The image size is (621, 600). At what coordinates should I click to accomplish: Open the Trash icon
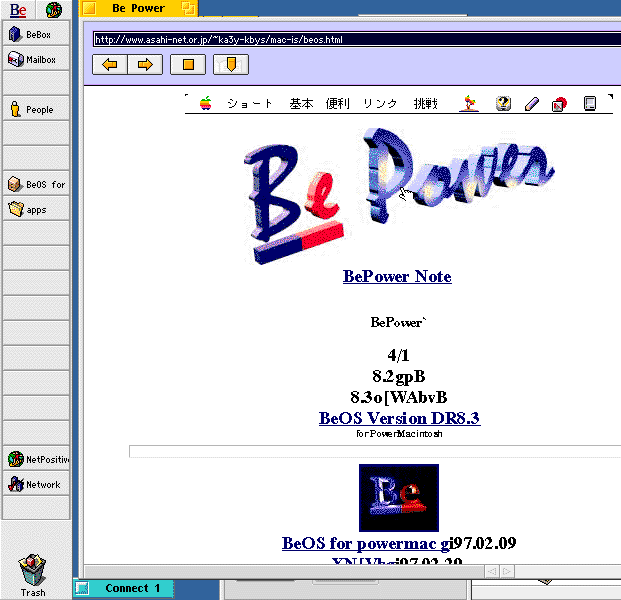(x=32, y=575)
